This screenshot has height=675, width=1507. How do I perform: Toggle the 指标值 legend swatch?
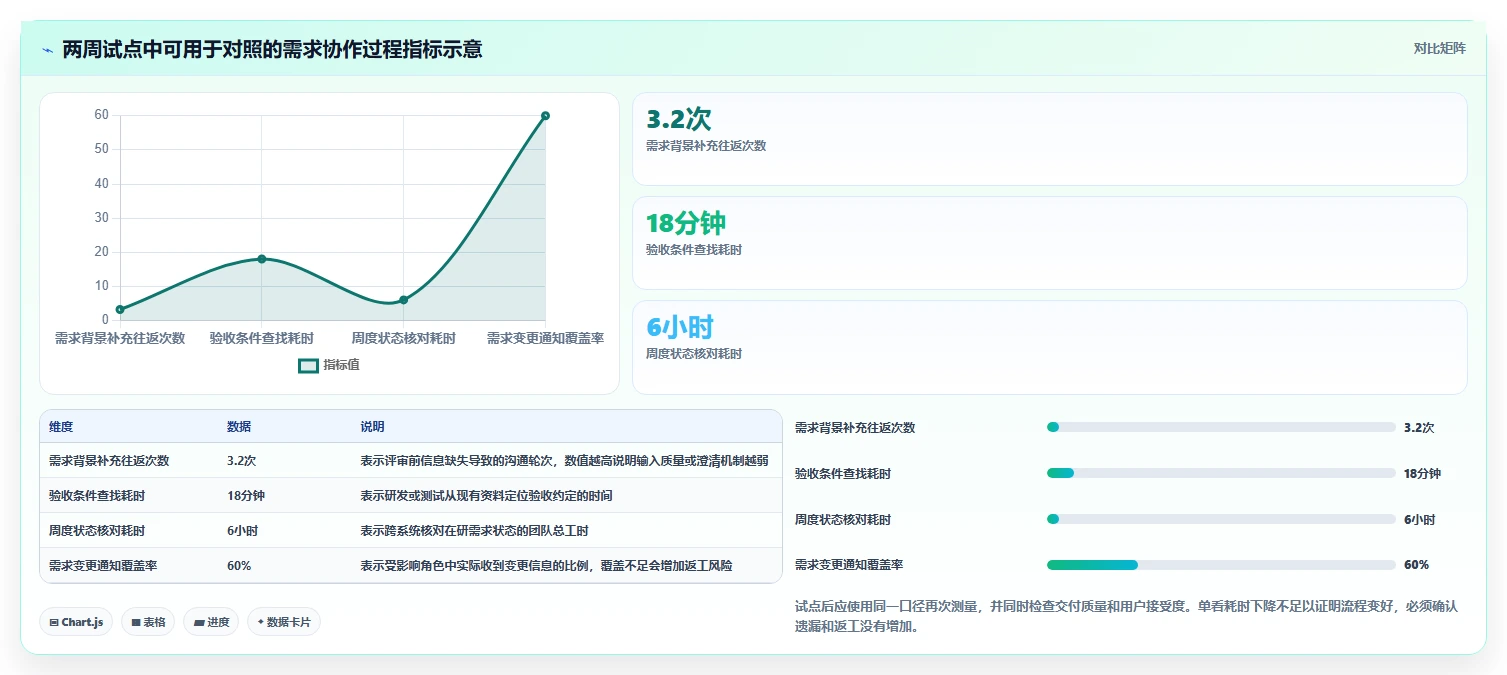tap(309, 365)
